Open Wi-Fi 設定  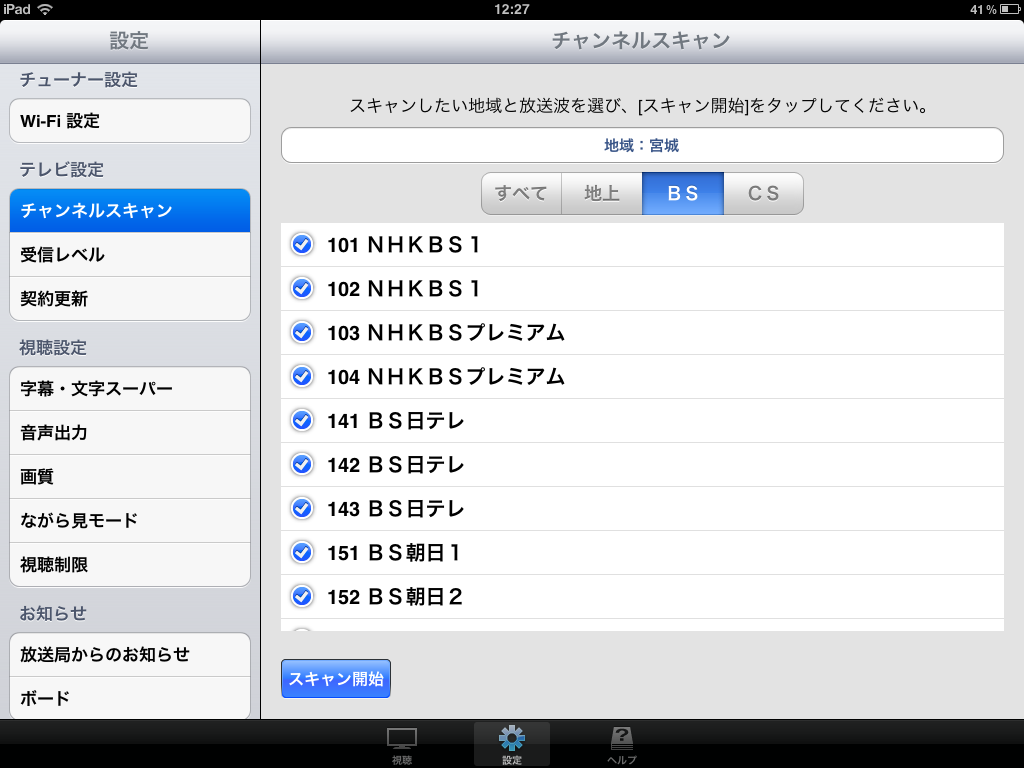130,121
